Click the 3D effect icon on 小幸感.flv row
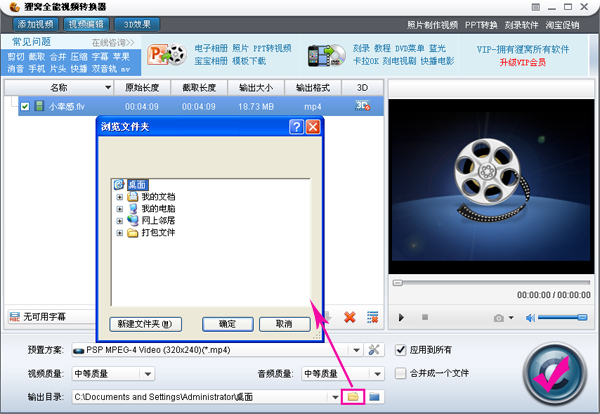The height and width of the screenshot is (414, 600). pyautogui.click(x=362, y=106)
